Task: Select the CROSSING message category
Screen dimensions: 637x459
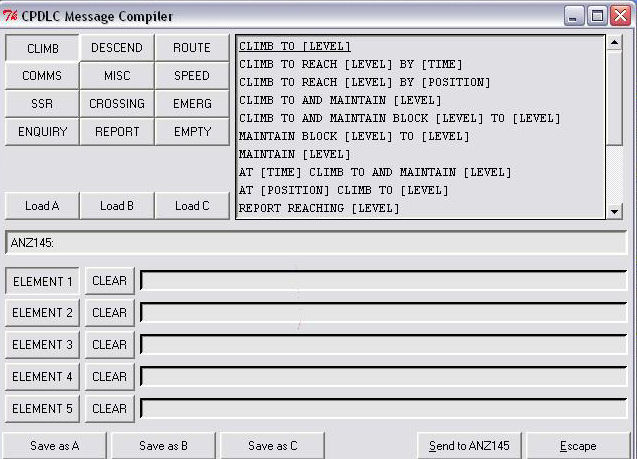Action: click(117, 104)
